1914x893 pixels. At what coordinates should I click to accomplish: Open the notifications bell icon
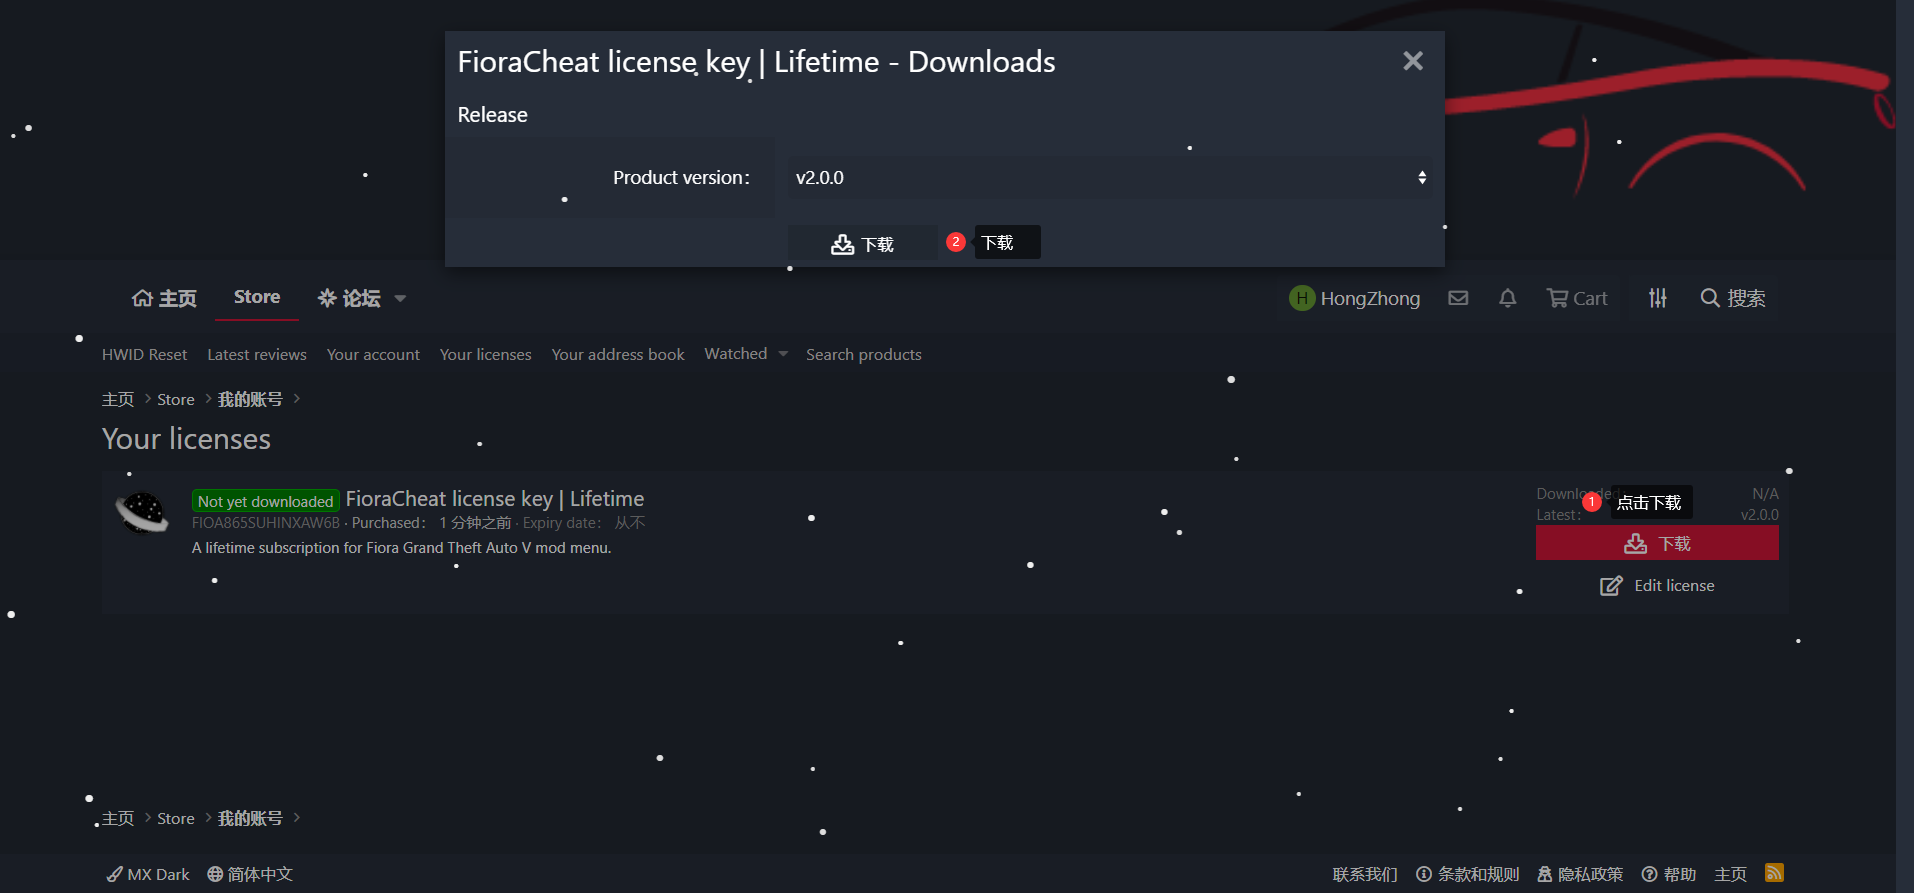(x=1508, y=298)
